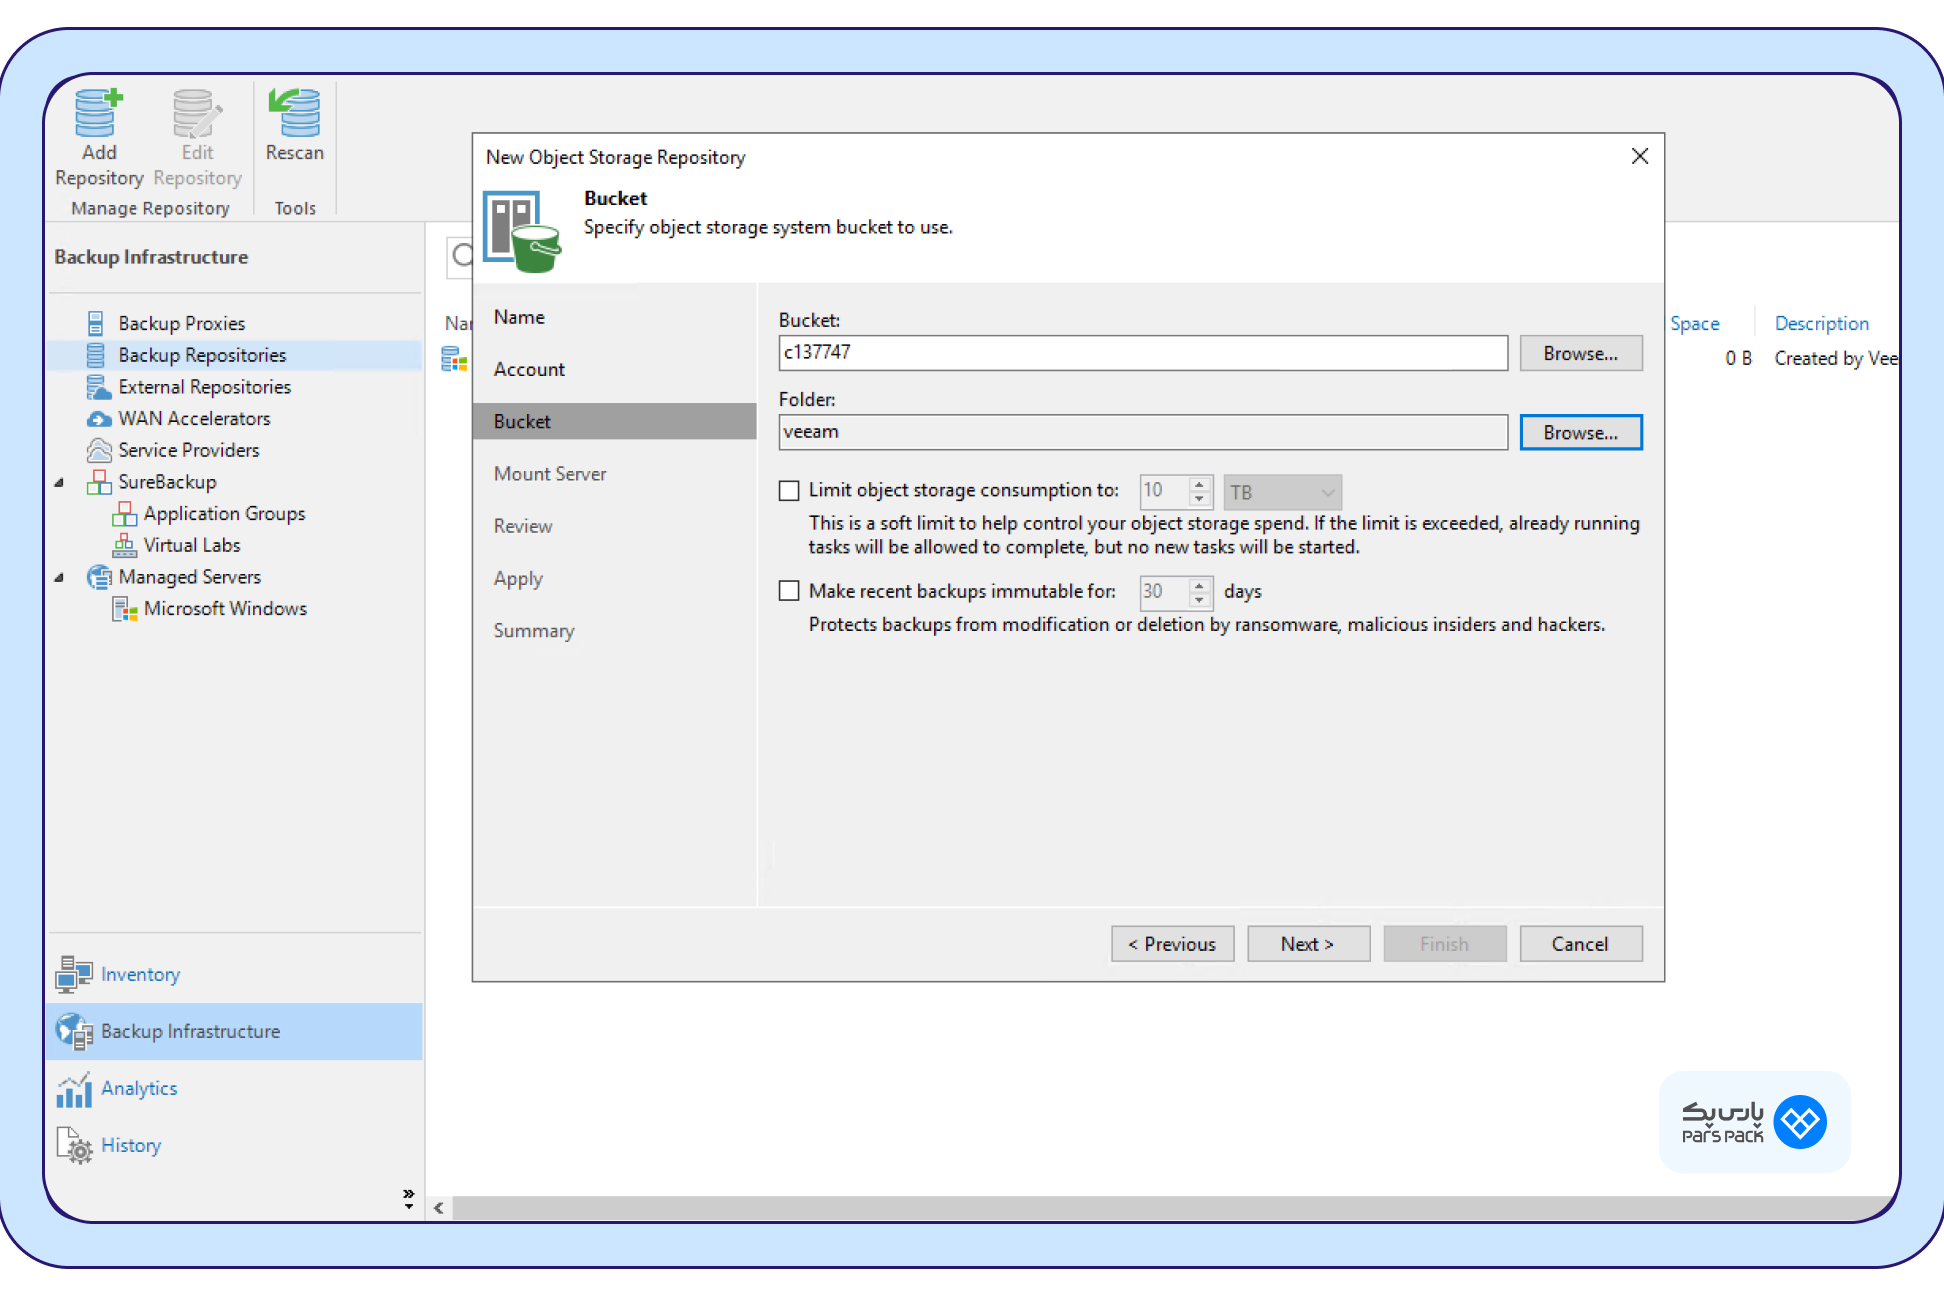1944x1296 pixels.
Task: Collapse the SureBackup tree node
Action: [x=59, y=483]
